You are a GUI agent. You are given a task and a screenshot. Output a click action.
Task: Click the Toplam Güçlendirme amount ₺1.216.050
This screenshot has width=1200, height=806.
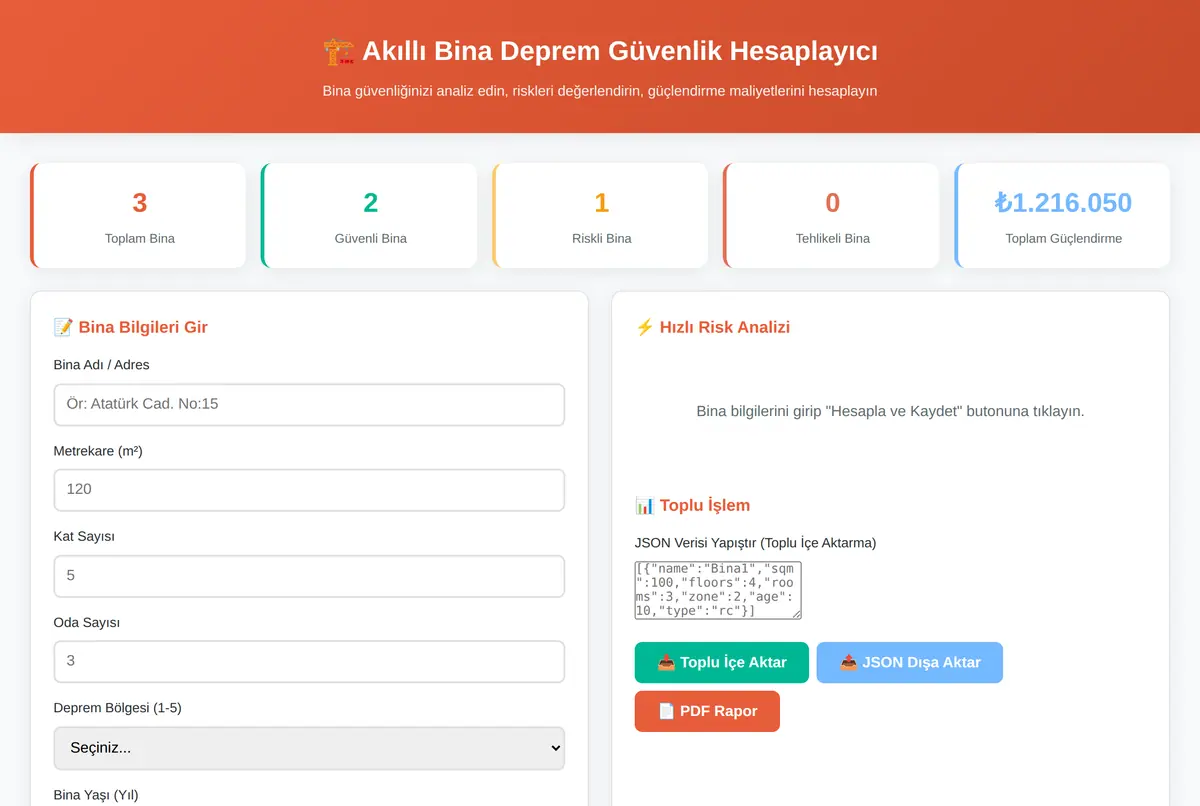1063,203
